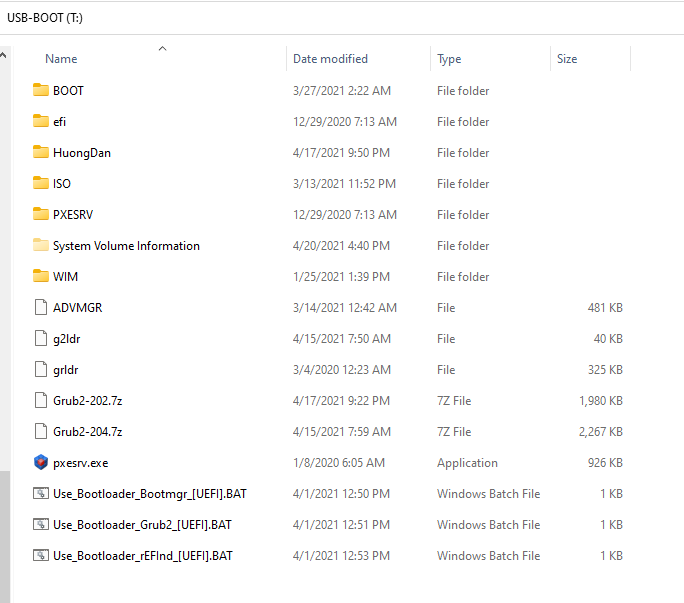Select Use_Bootloader_Bootmgr_[UEFI].BAT name
The height and width of the screenshot is (603, 684).
(x=150, y=494)
